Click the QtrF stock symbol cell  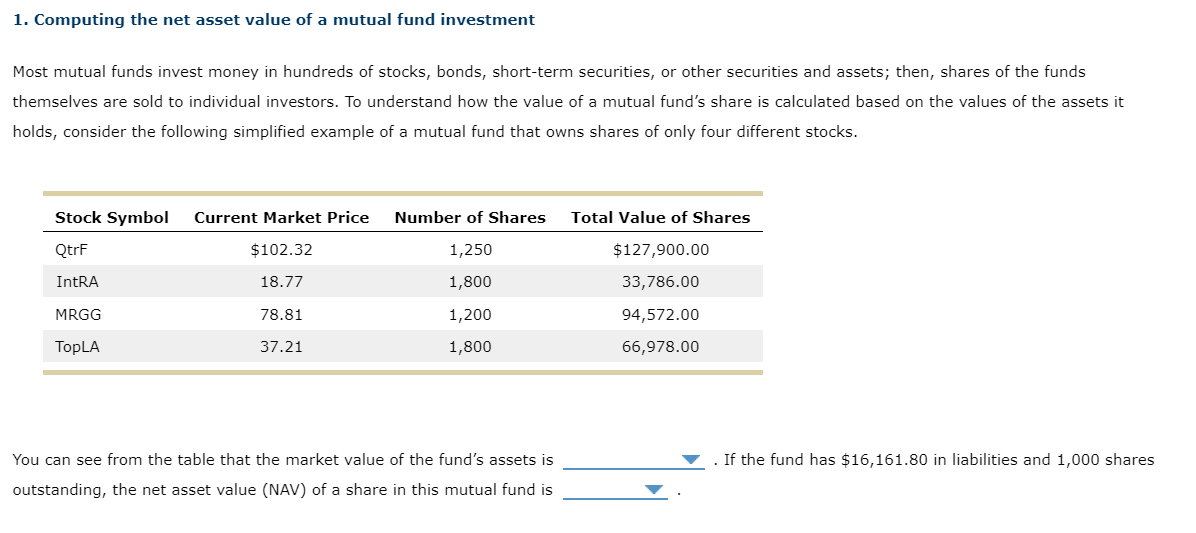(x=65, y=250)
